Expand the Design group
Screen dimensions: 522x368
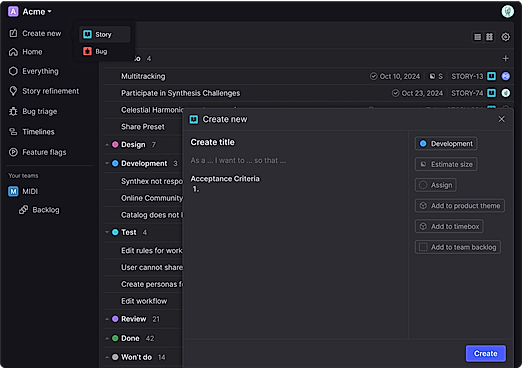pos(107,145)
